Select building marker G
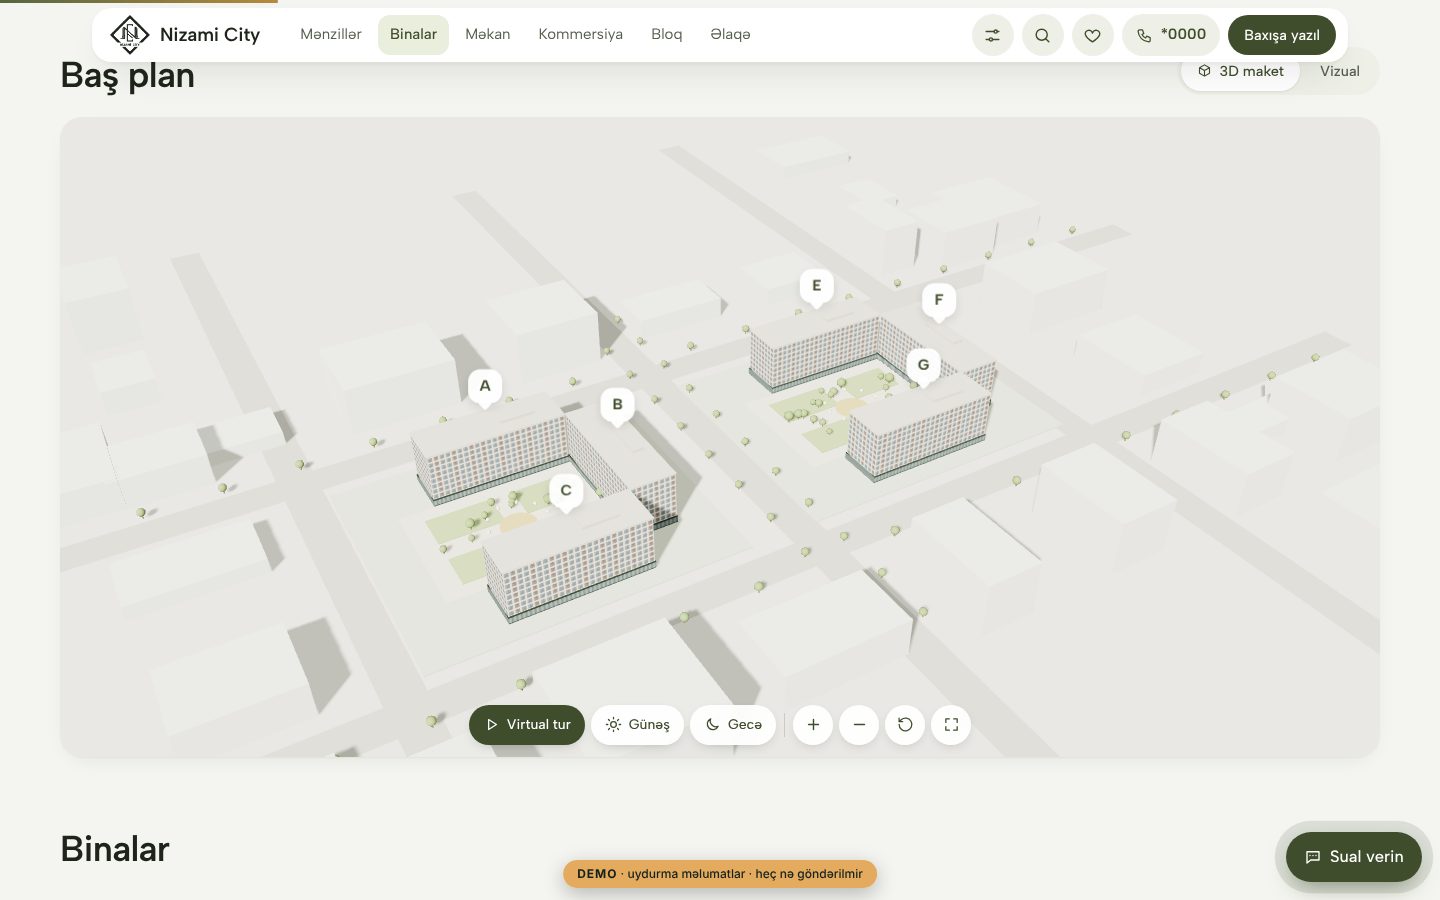The image size is (1440, 900). [923, 366]
